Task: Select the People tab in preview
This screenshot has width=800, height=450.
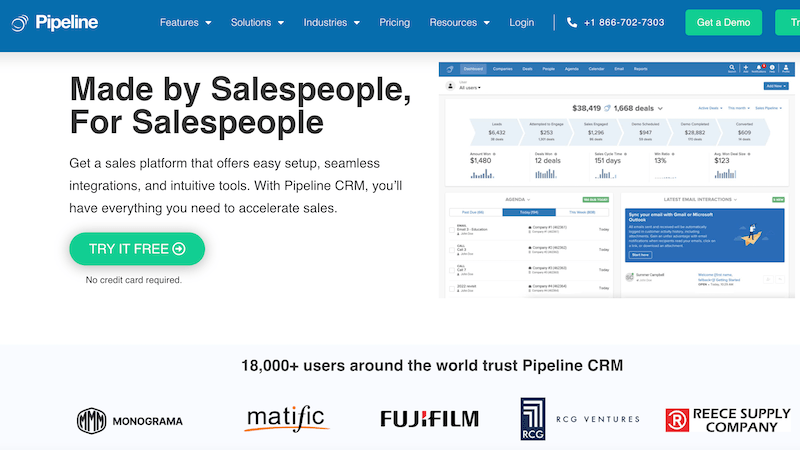Action: tap(548, 69)
